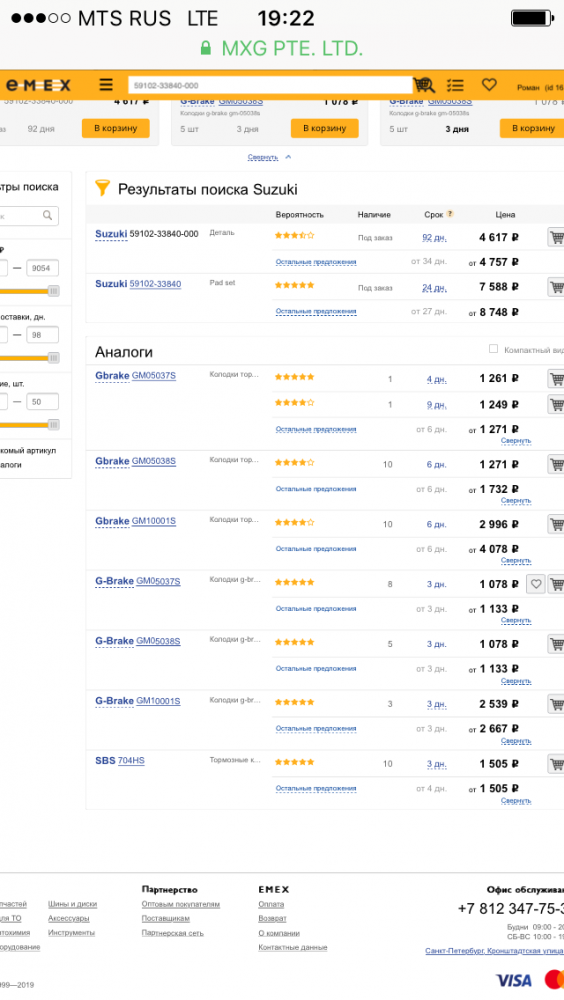Open Возврат footer link
Screen dimensions: 564x1000
click(272, 918)
